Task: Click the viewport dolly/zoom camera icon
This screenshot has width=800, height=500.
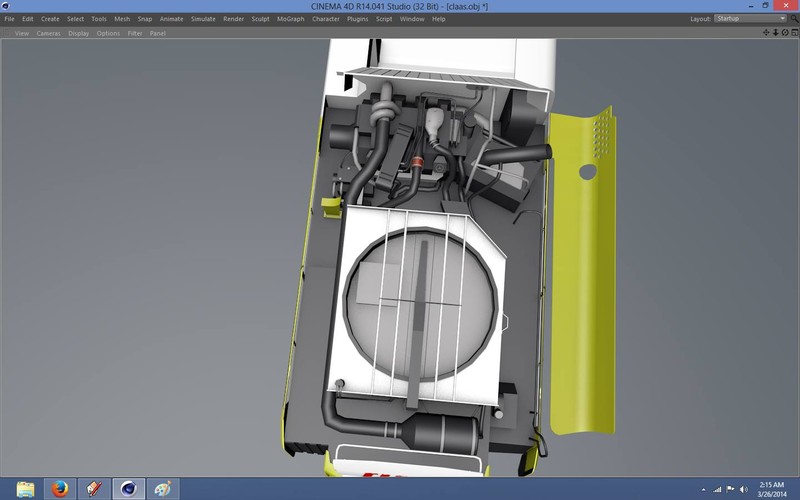Action: (775, 33)
